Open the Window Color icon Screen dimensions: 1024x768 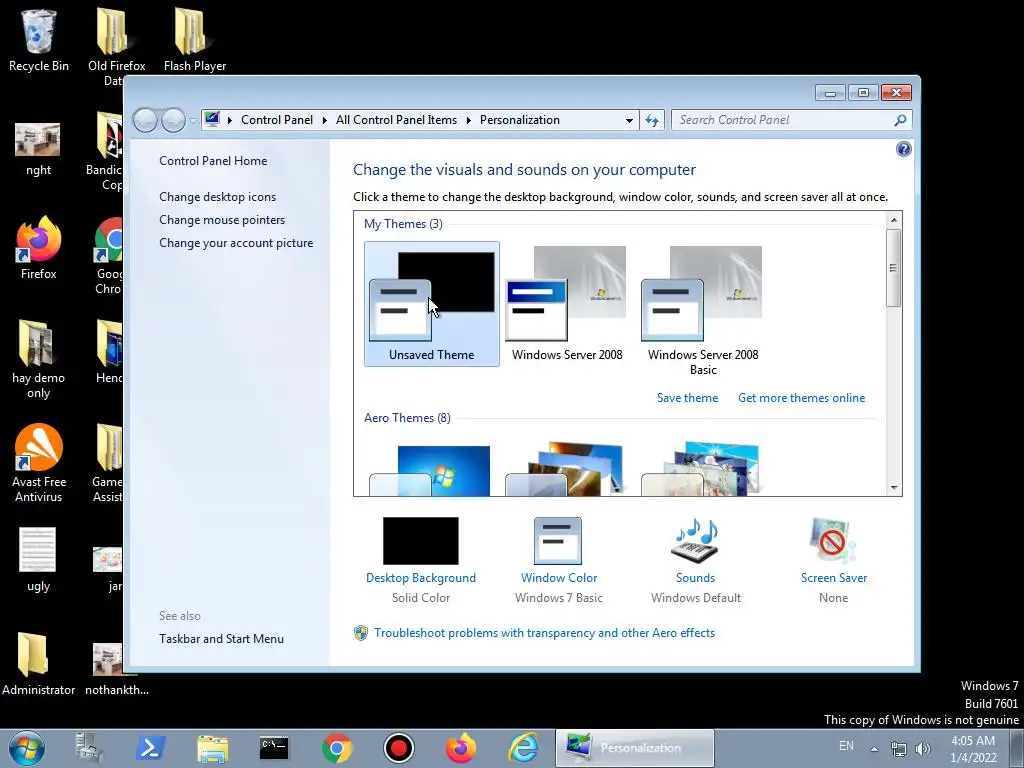pos(558,541)
